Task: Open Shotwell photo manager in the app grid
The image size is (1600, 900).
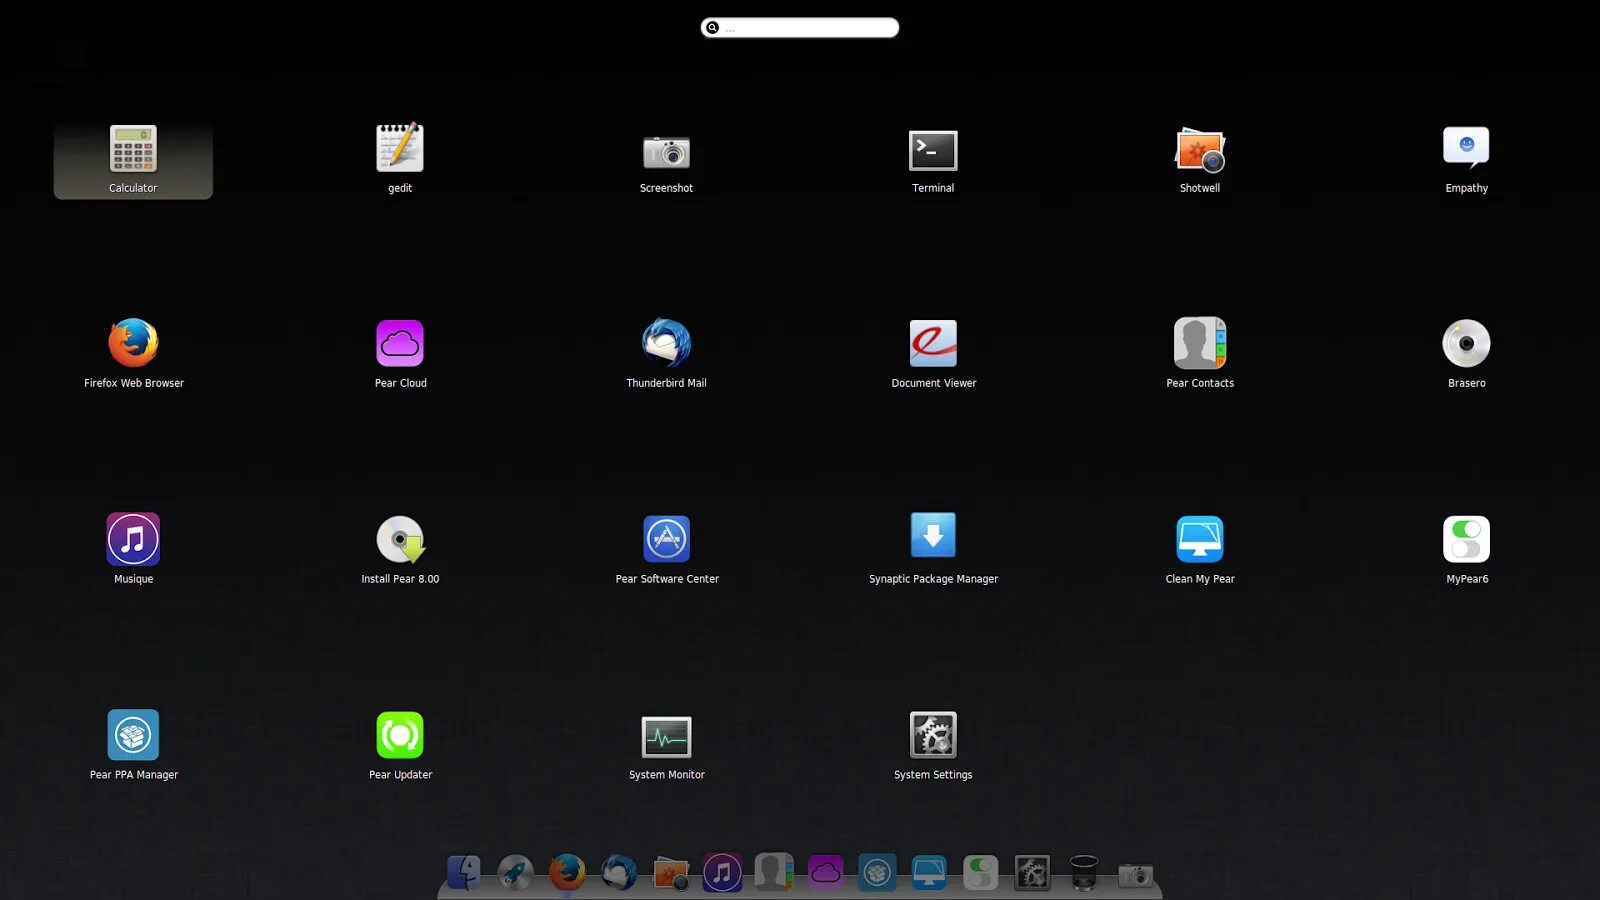Action: (1200, 160)
